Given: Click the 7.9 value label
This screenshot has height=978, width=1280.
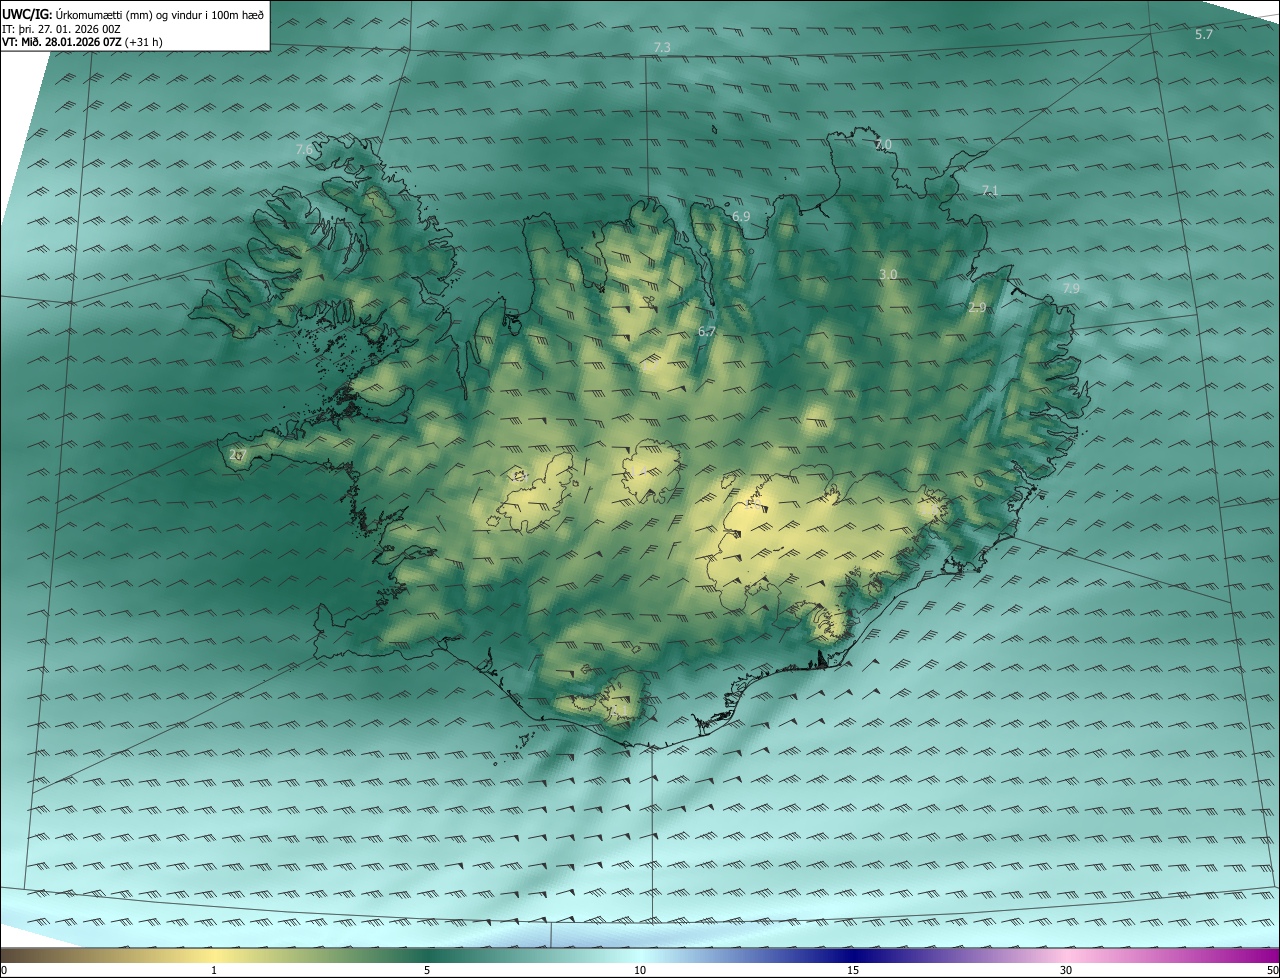Looking at the screenshot, I should coord(1071,288).
